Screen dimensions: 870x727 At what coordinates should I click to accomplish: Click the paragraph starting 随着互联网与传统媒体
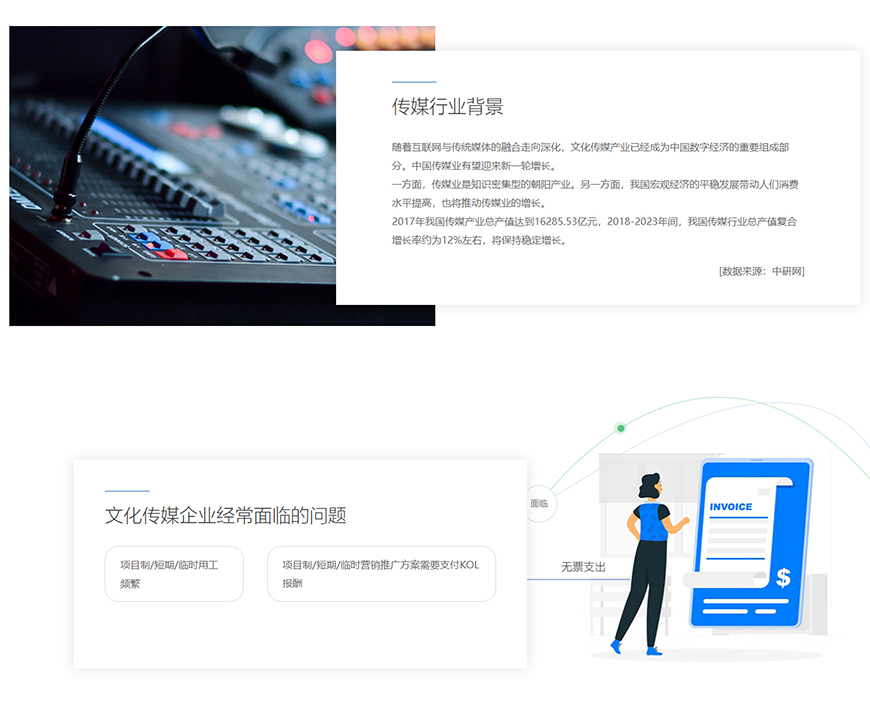[x=590, y=156]
